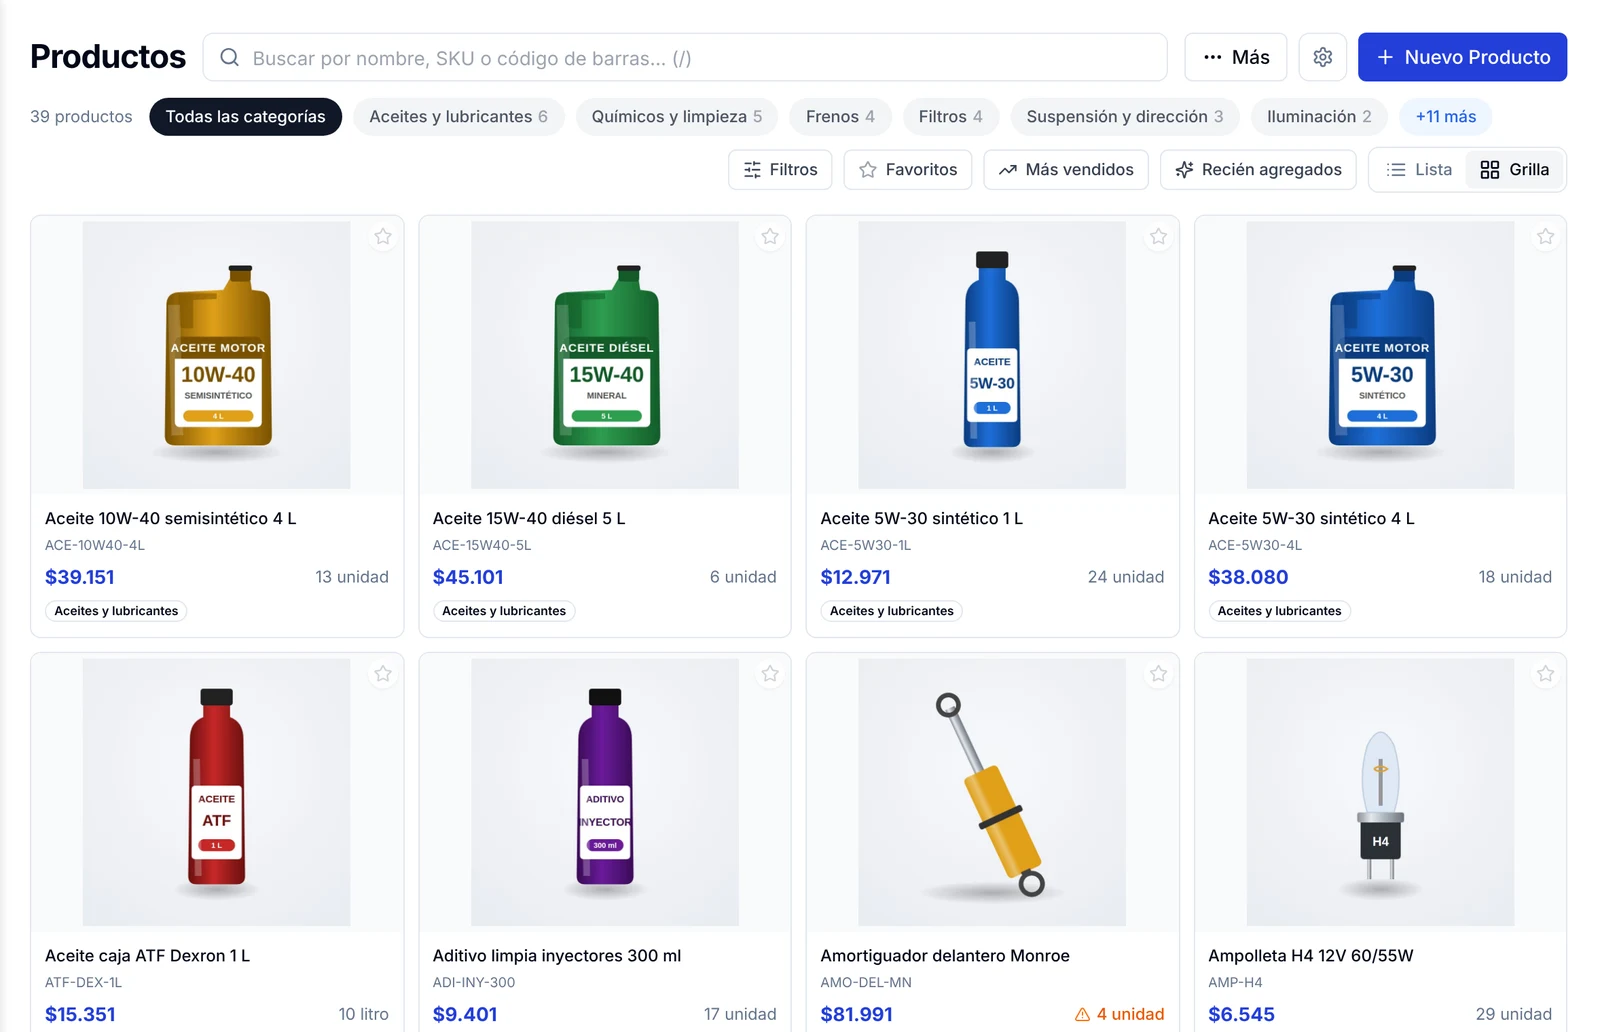The width and height of the screenshot is (1600, 1032).
Task: Favorite the Aceite 10W-40 semisintético card star
Action: (383, 237)
